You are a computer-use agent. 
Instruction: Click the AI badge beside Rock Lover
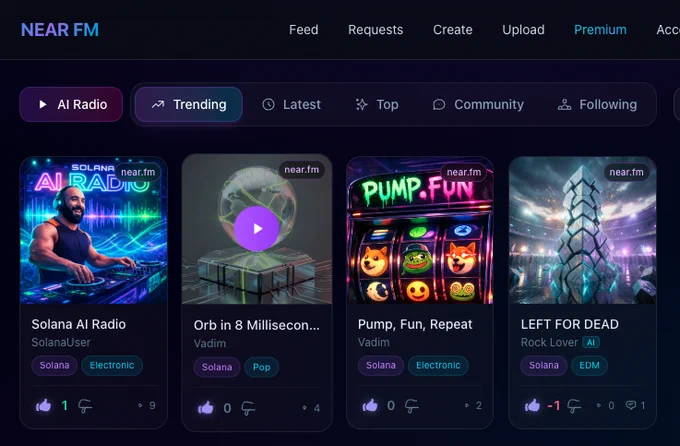591,343
